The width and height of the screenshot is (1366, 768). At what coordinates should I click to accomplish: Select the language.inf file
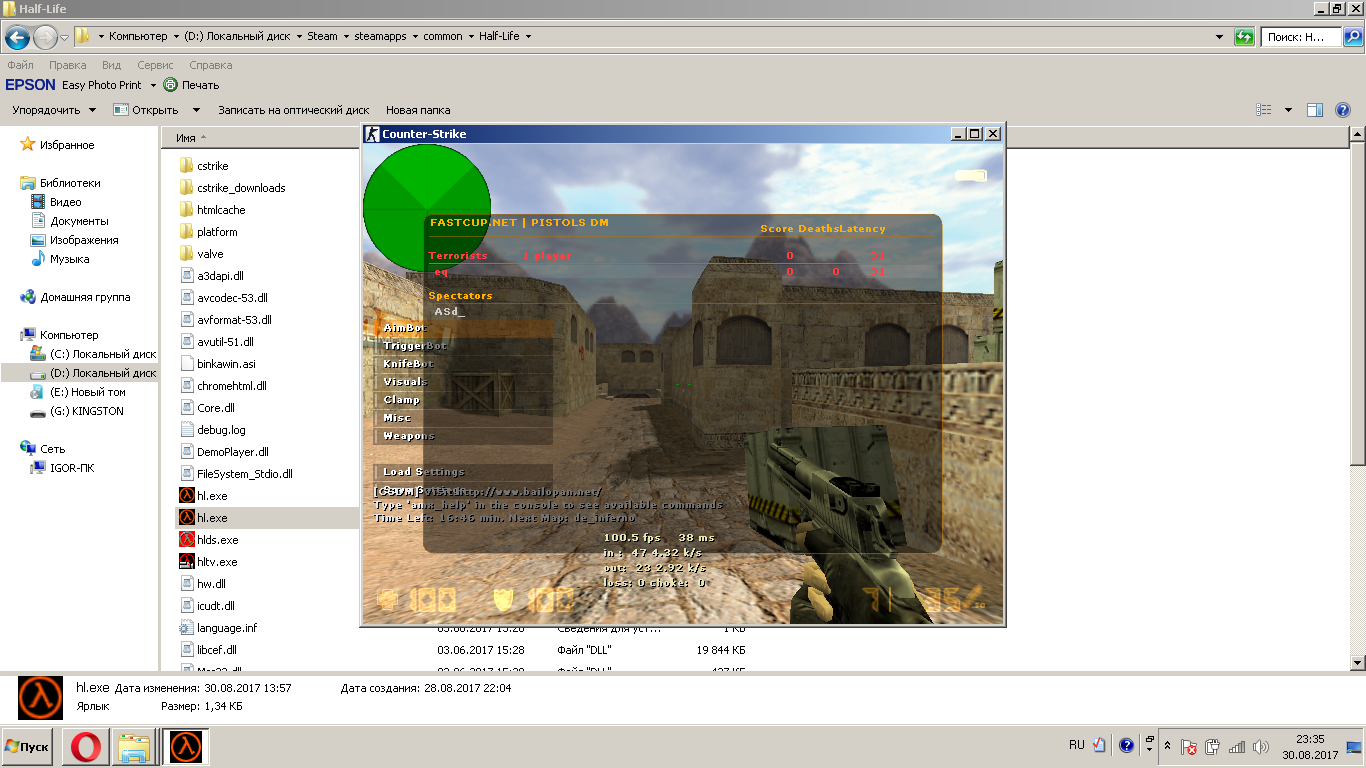point(227,628)
